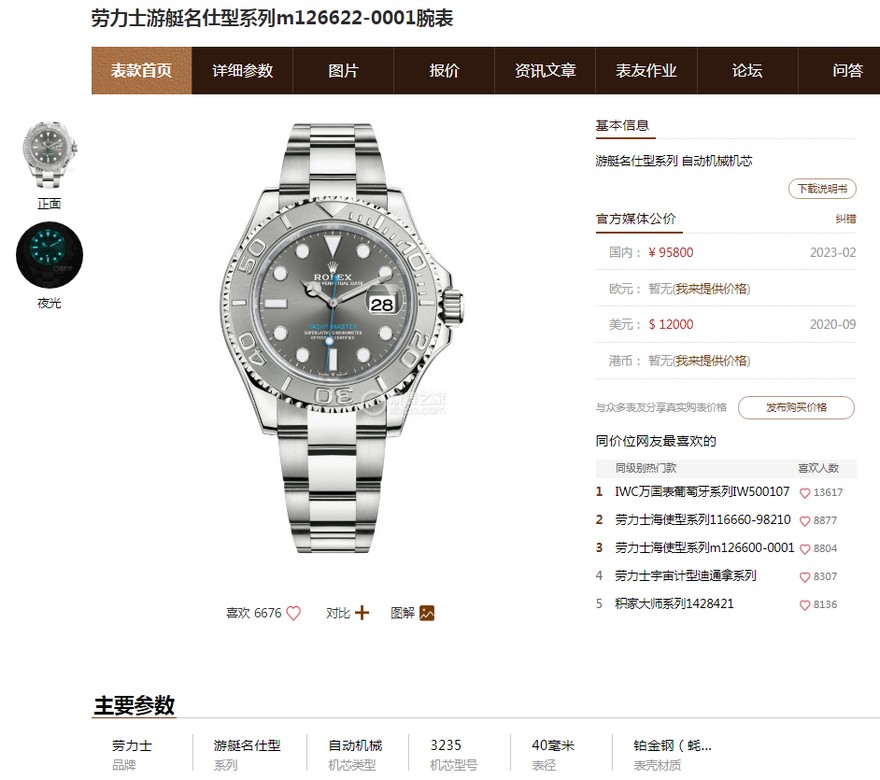This screenshot has height=780, width=880.
Task: Click heart icon beside IWC万国表 13617
Action: 804,493
